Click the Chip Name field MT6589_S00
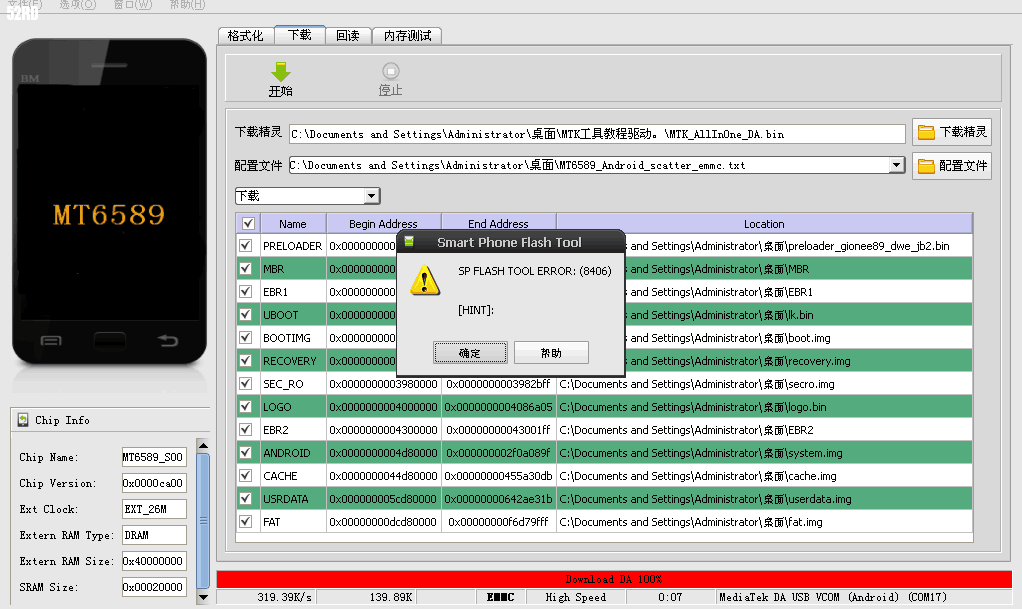 click(154, 457)
